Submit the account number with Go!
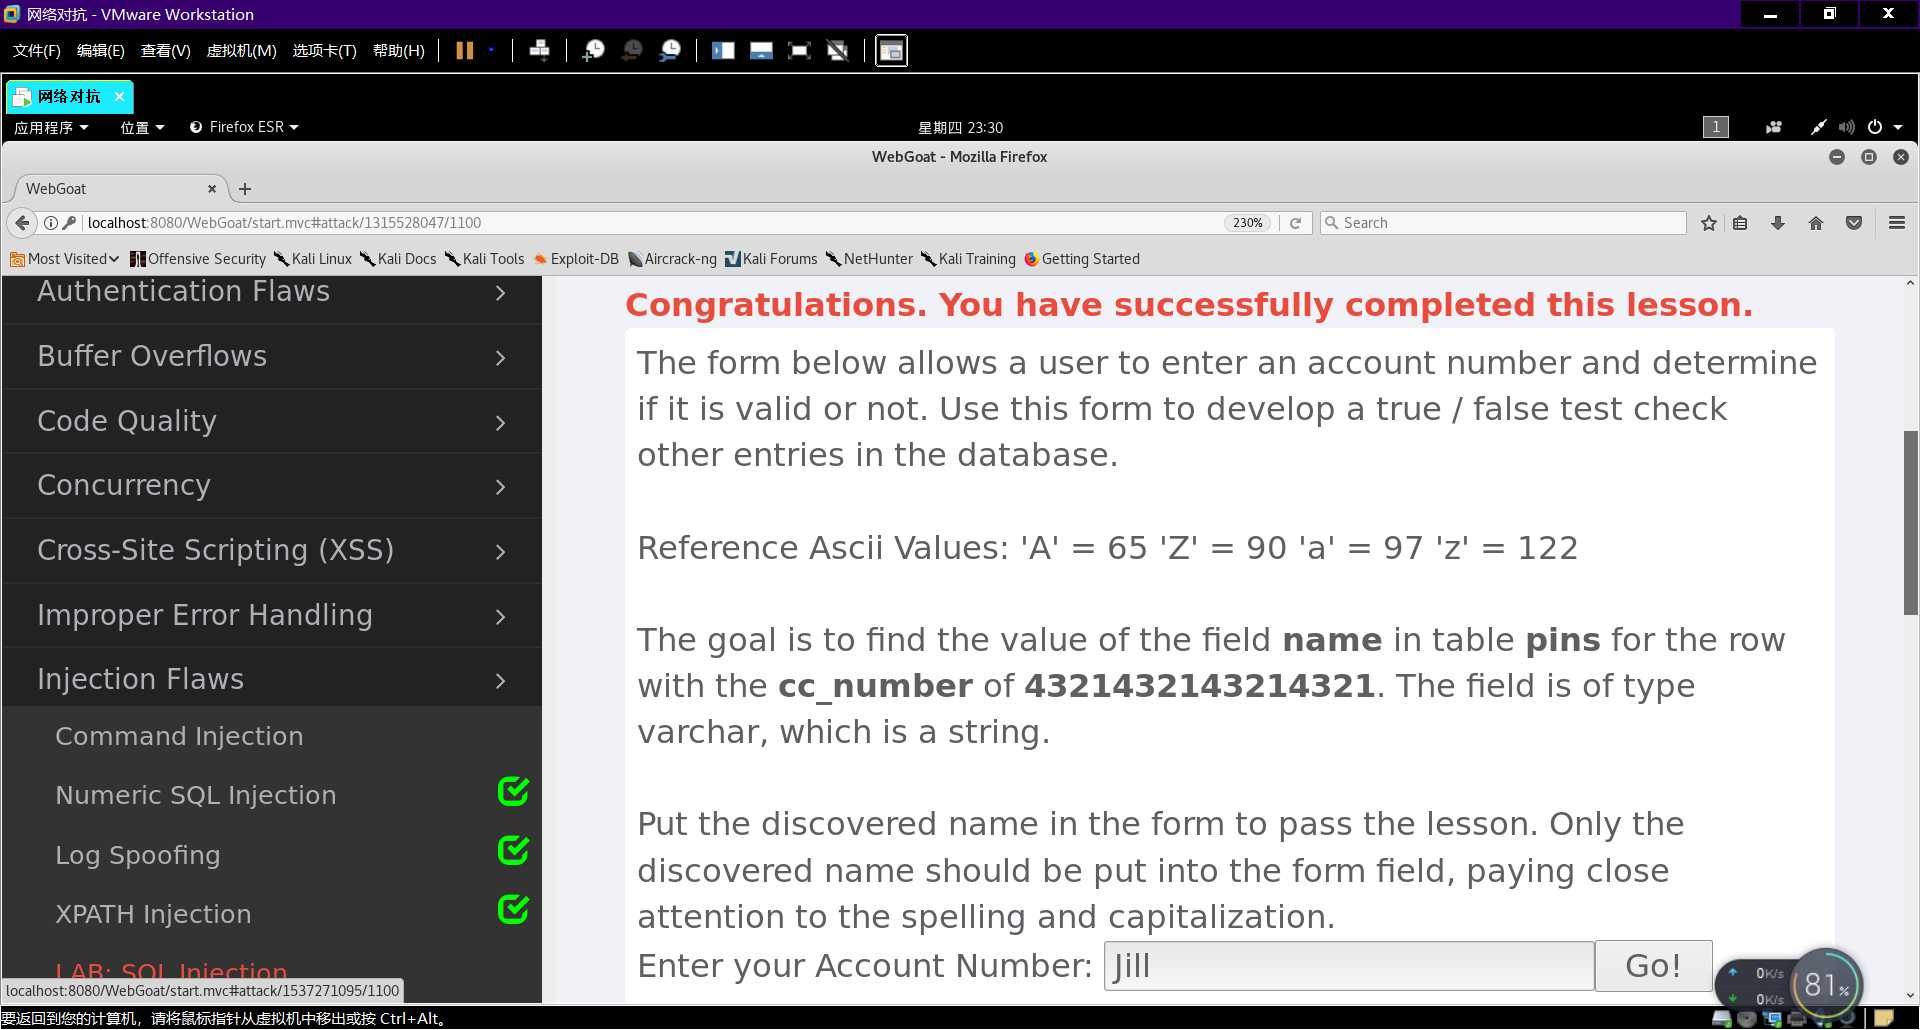The image size is (1920, 1030). tap(1653, 966)
